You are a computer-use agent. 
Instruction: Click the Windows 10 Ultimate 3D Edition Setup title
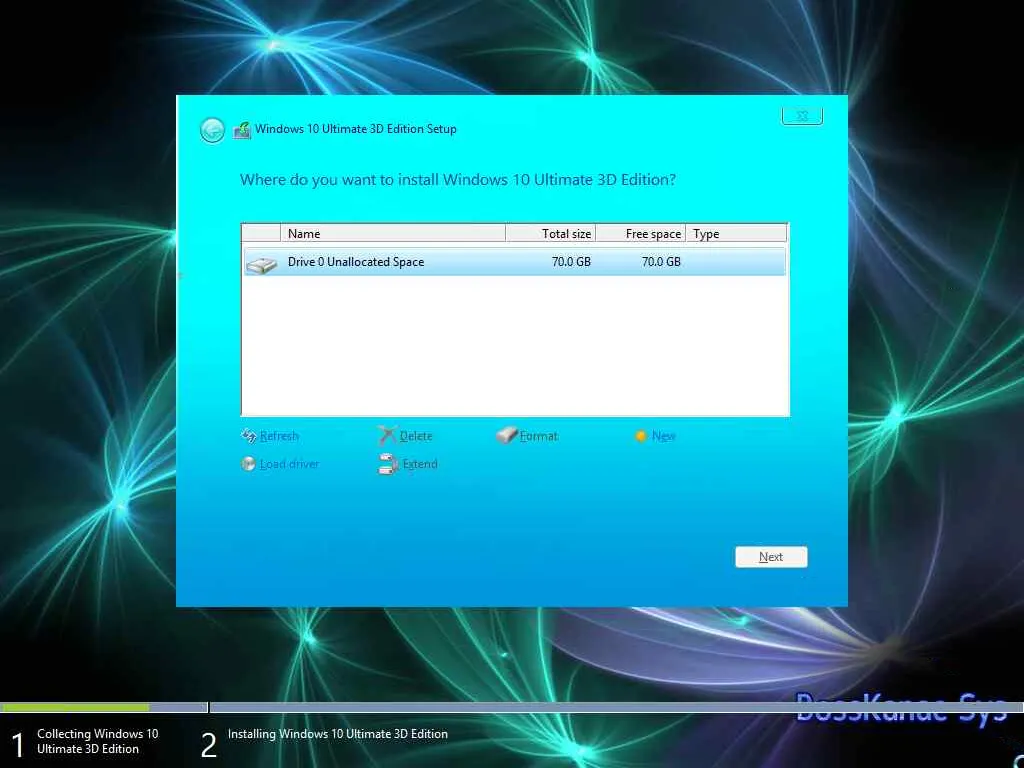point(355,129)
